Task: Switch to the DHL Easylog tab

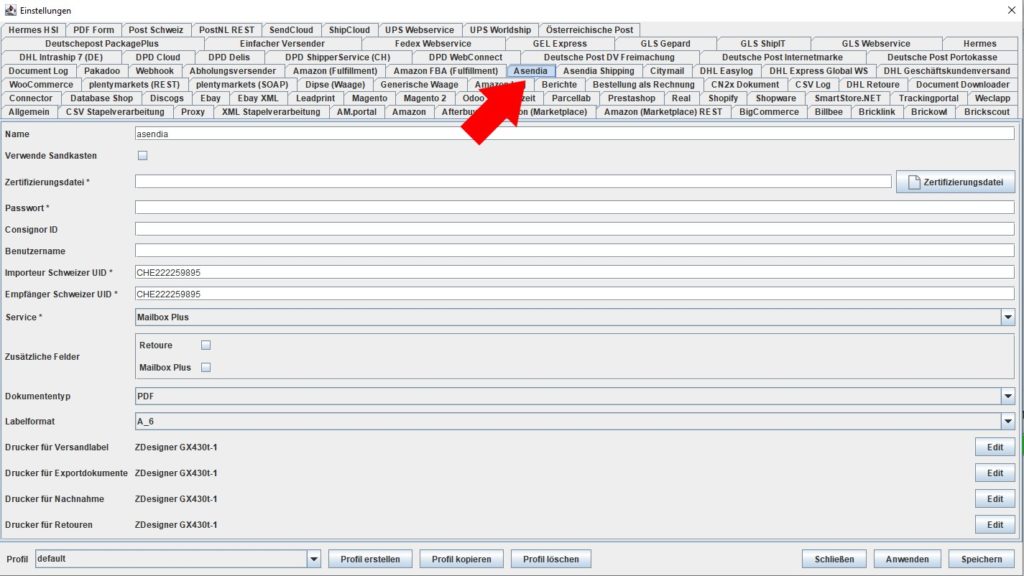Action: click(x=726, y=71)
